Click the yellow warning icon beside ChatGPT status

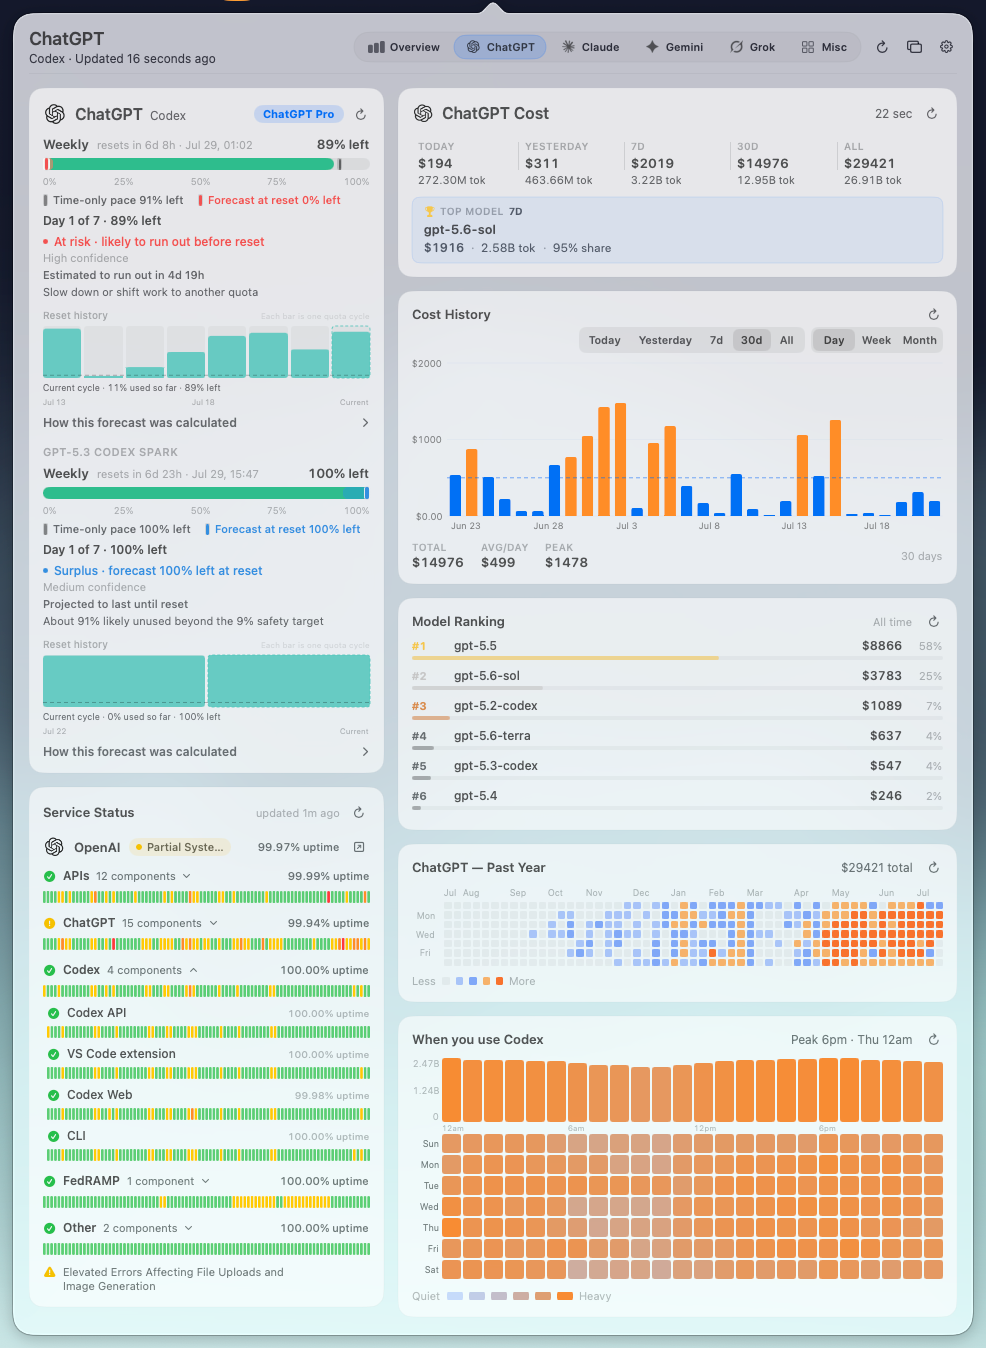click(x=49, y=923)
